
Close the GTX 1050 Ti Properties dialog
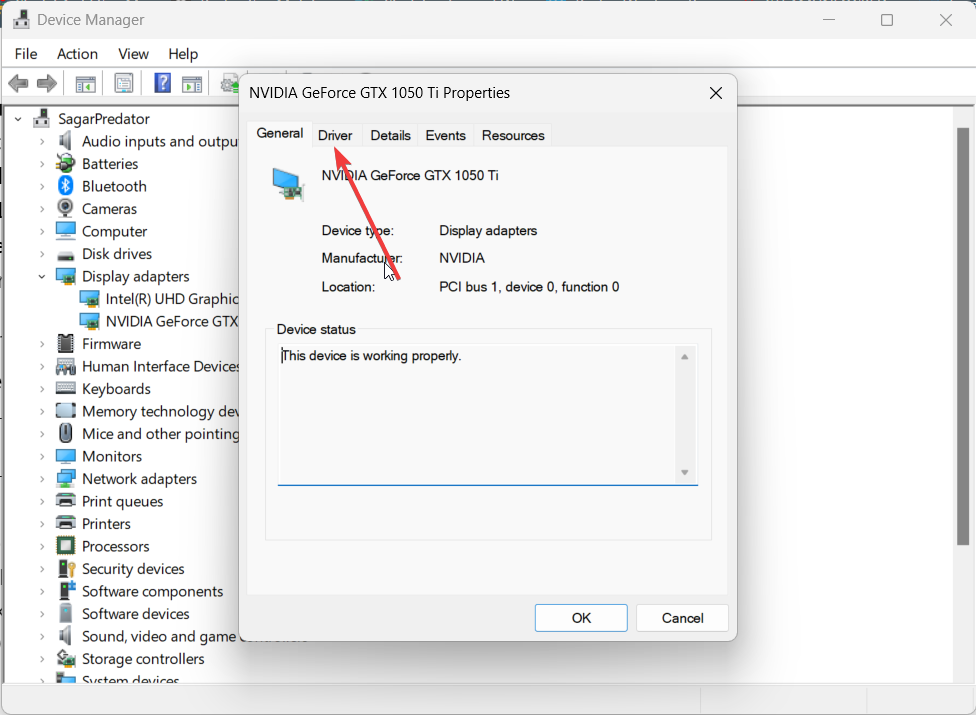click(716, 93)
